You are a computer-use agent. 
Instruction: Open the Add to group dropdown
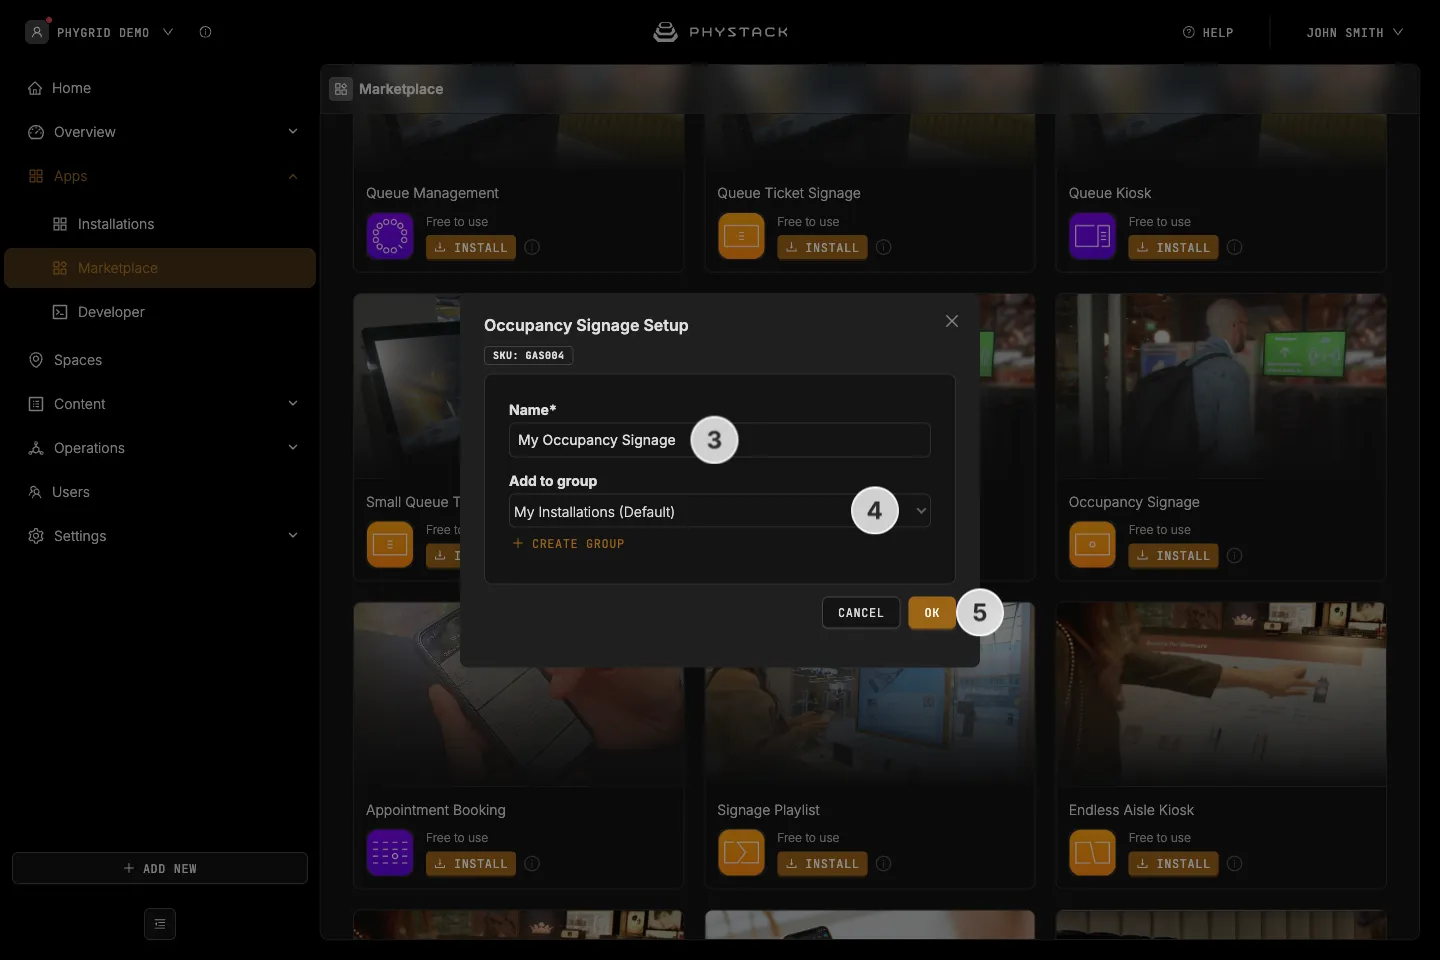720,511
